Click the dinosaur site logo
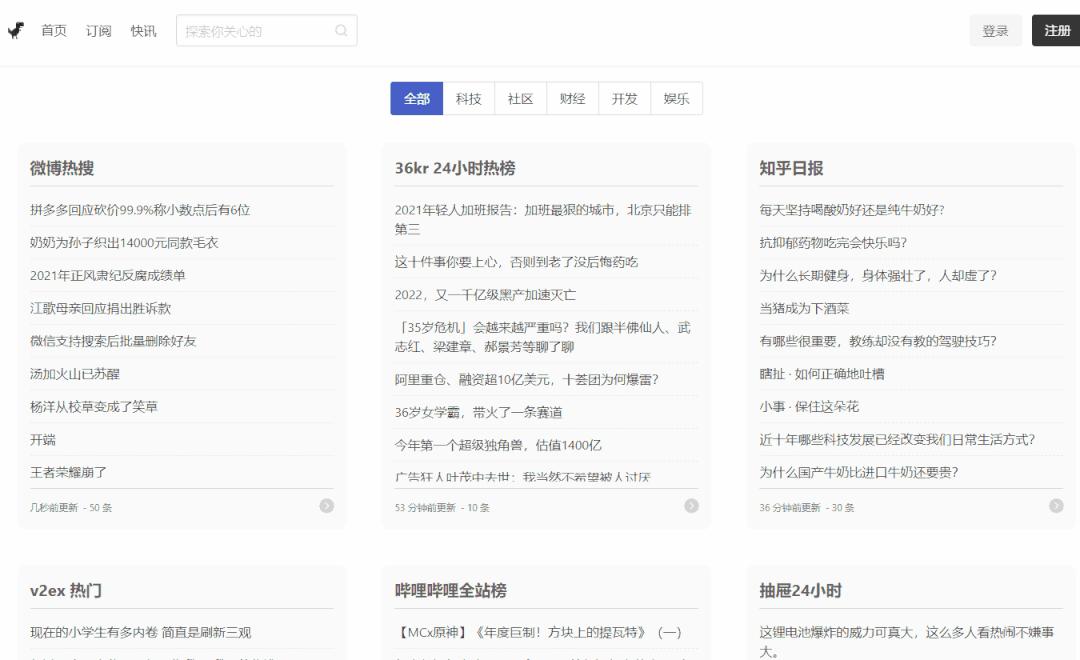The image size is (1080, 660). coord(14,30)
